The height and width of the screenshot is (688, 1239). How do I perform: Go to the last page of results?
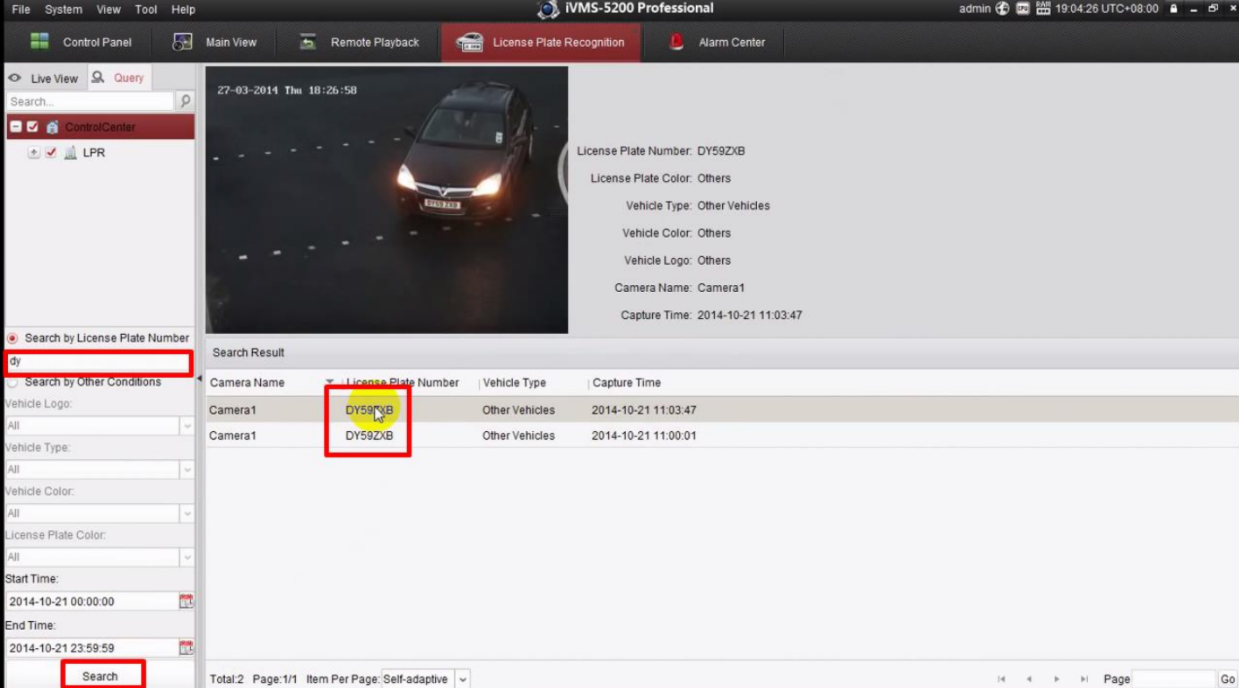tap(1084, 679)
